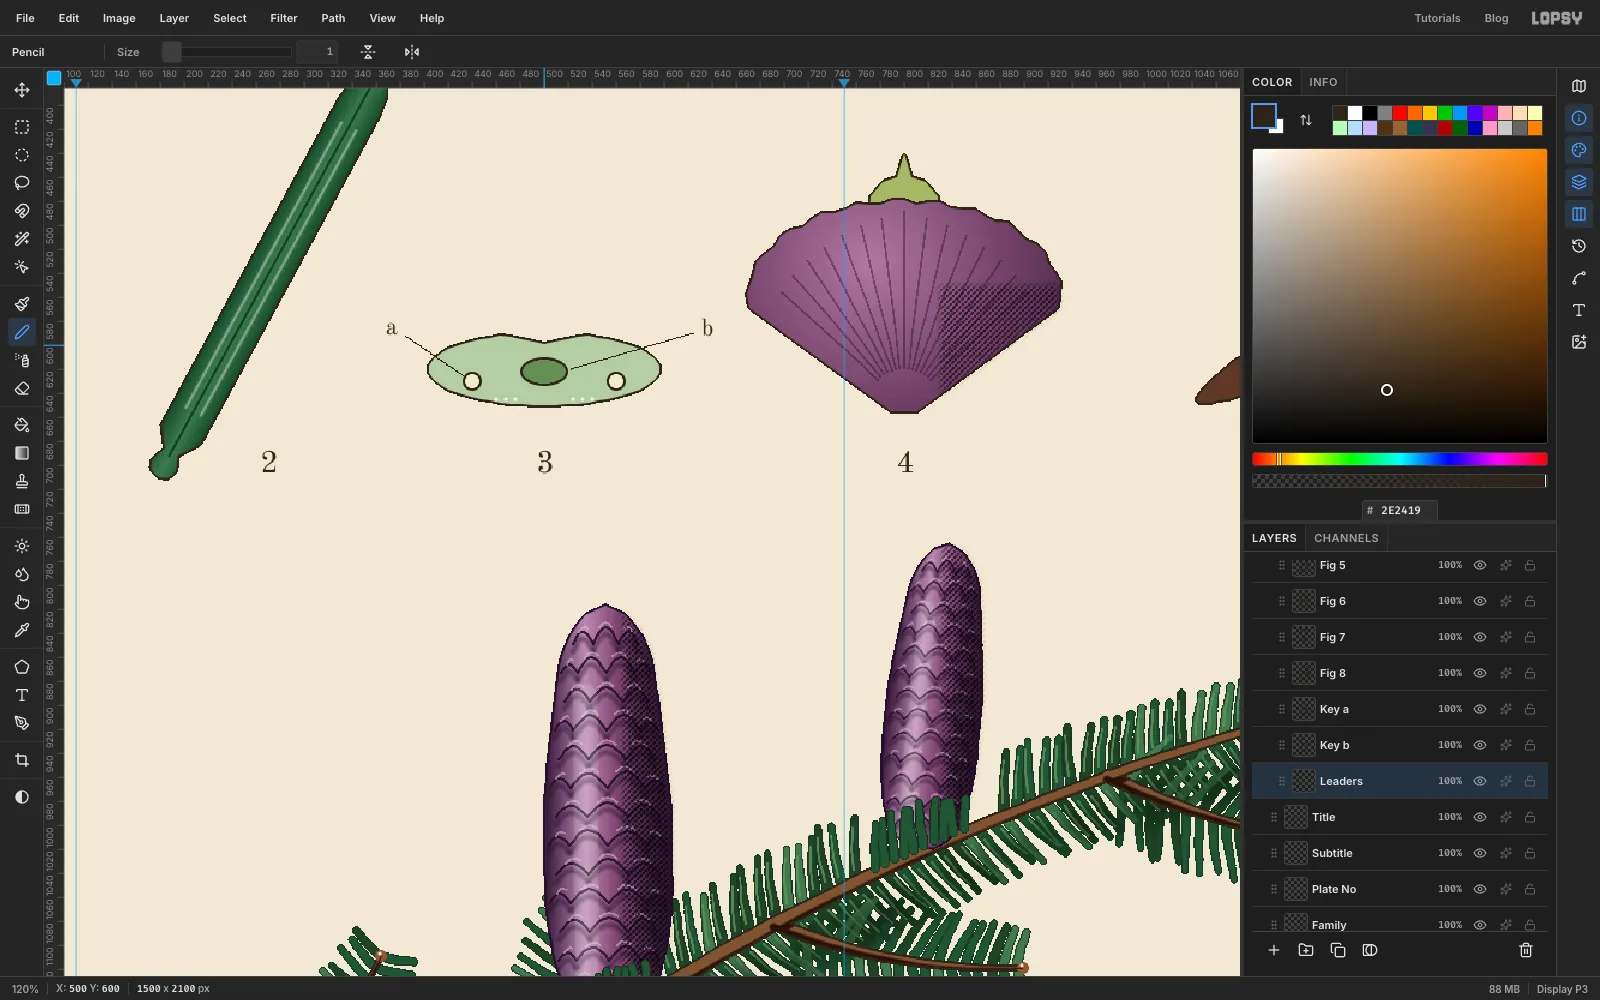Open the Tutorials link

pyautogui.click(x=1437, y=18)
